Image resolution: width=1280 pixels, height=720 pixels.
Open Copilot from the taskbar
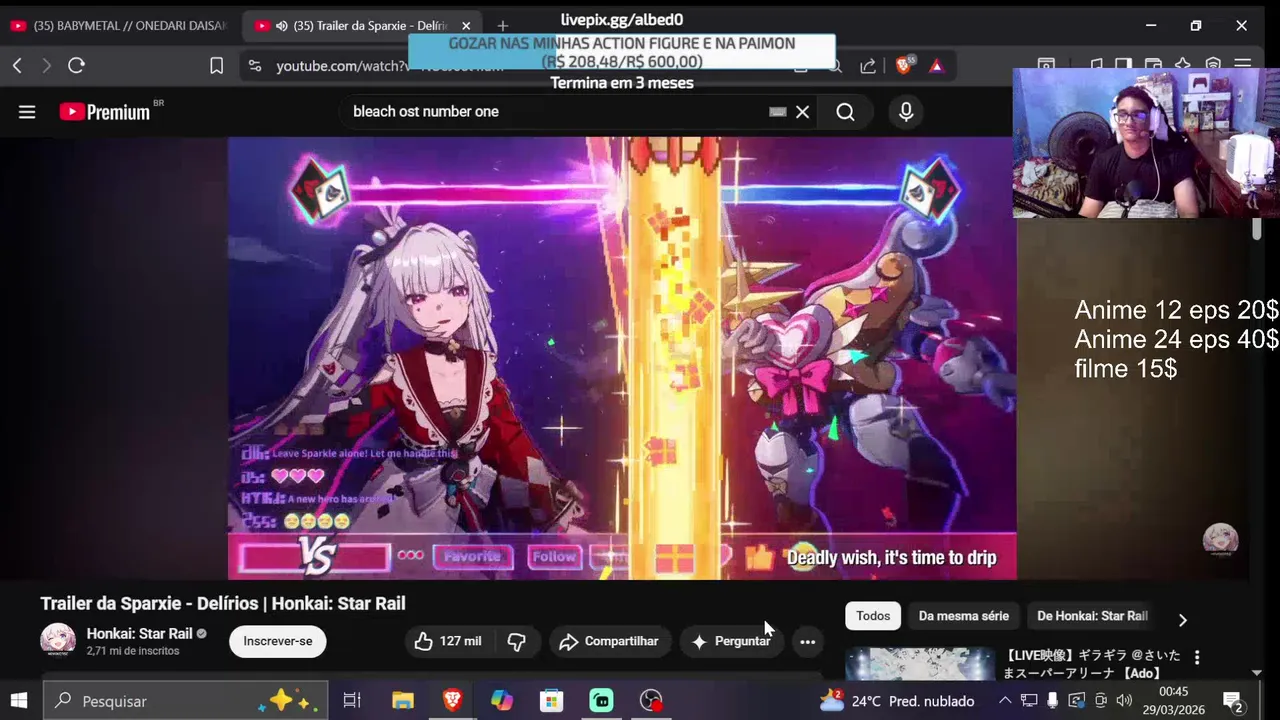(502, 701)
